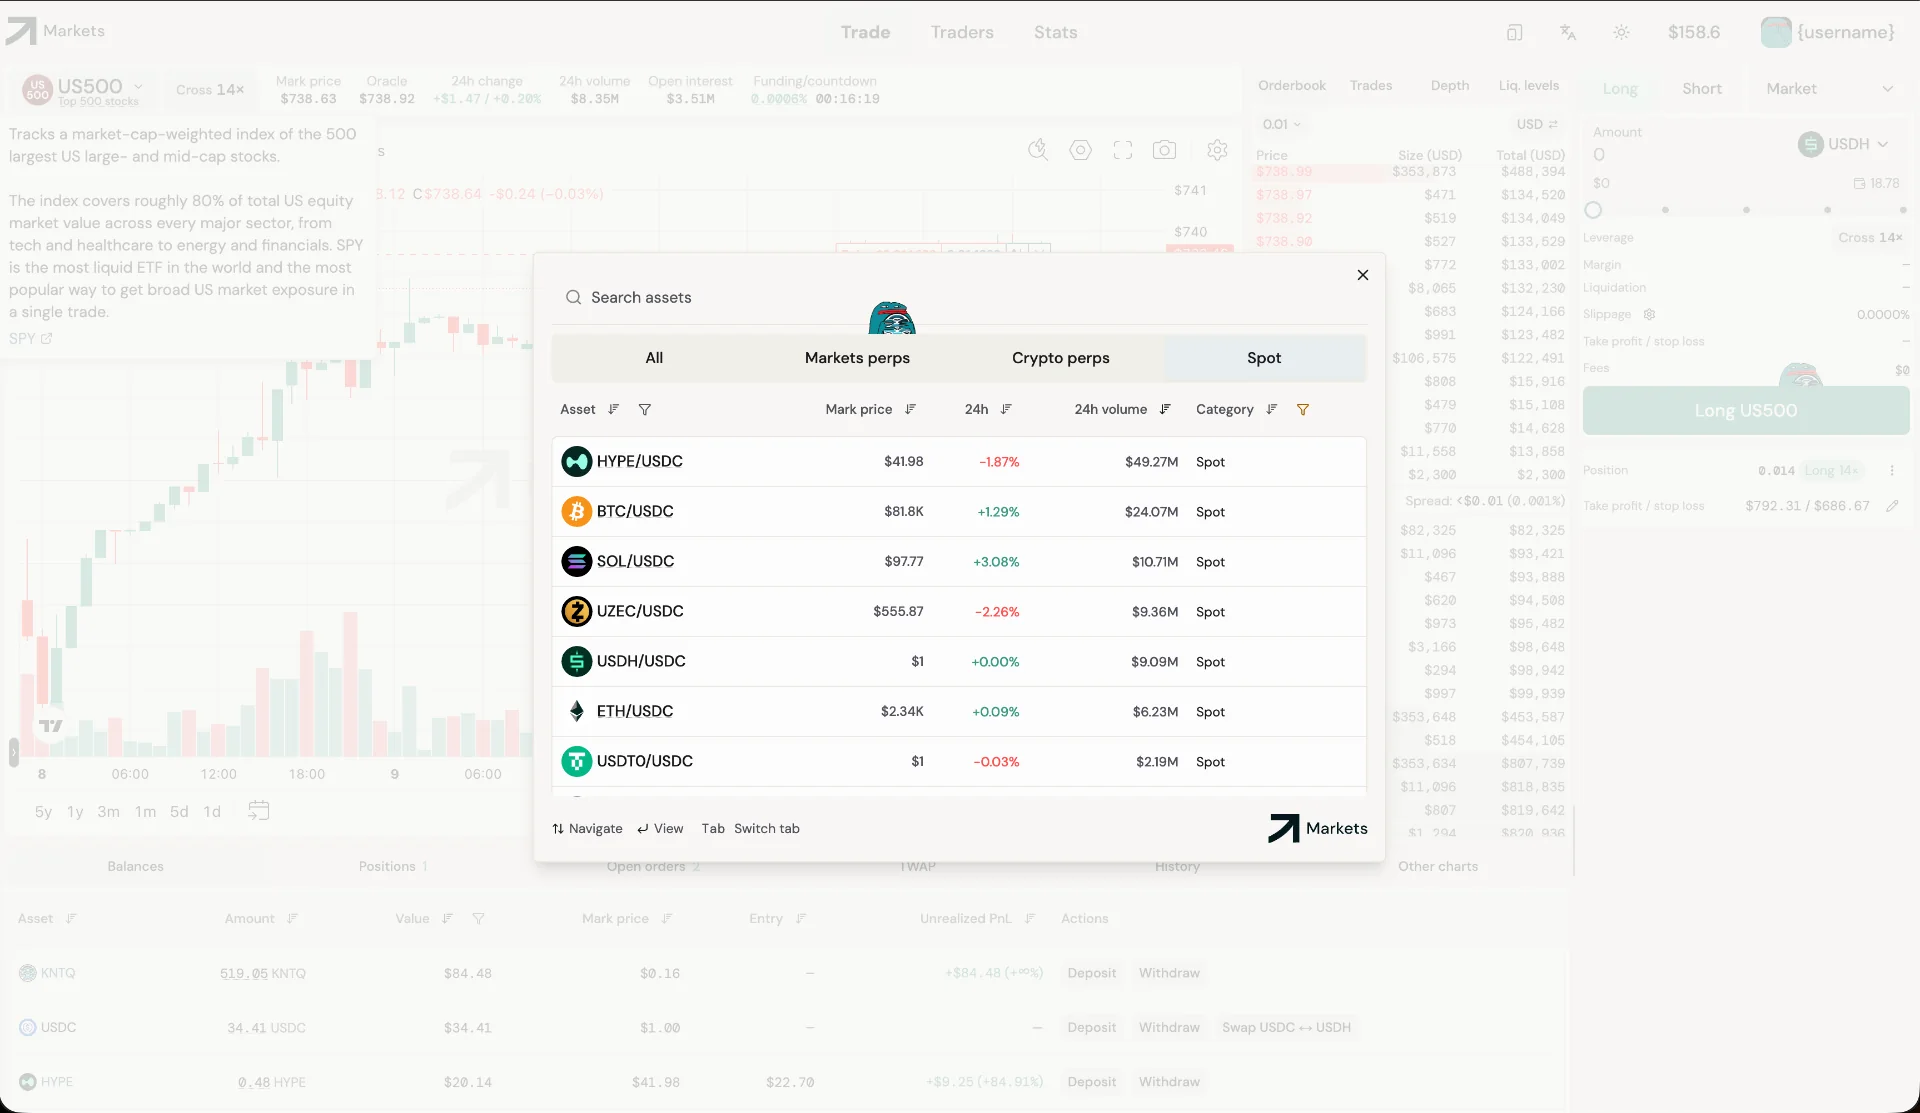Open the ETH/USDC asset row
The width and height of the screenshot is (1920, 1113).
point(958,712)
